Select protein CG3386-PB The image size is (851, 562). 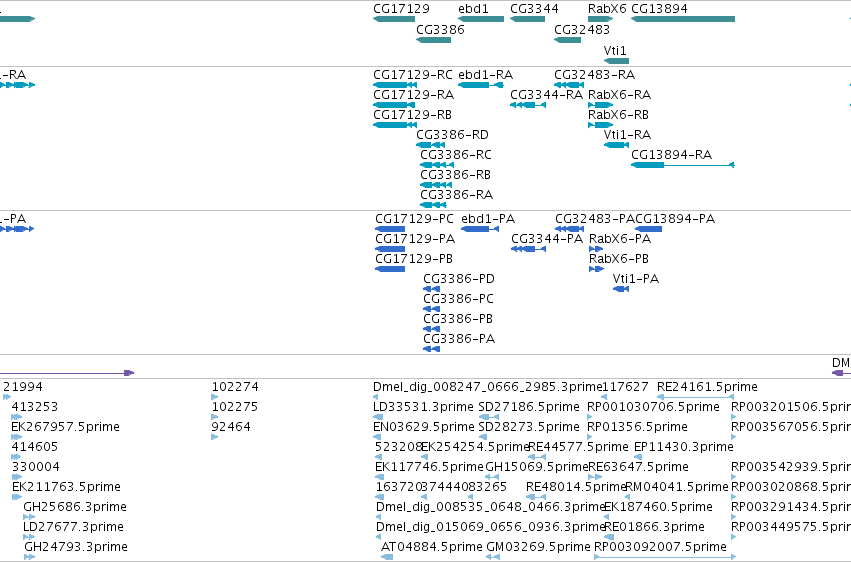[431, 329]
